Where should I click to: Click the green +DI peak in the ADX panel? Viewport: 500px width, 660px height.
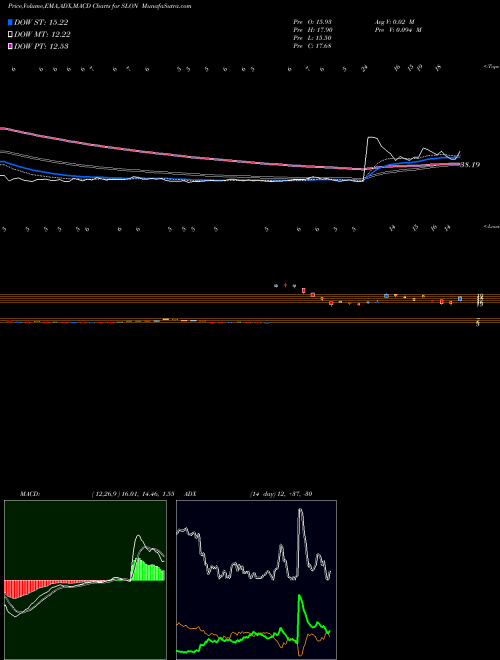[x=300, y=596]
